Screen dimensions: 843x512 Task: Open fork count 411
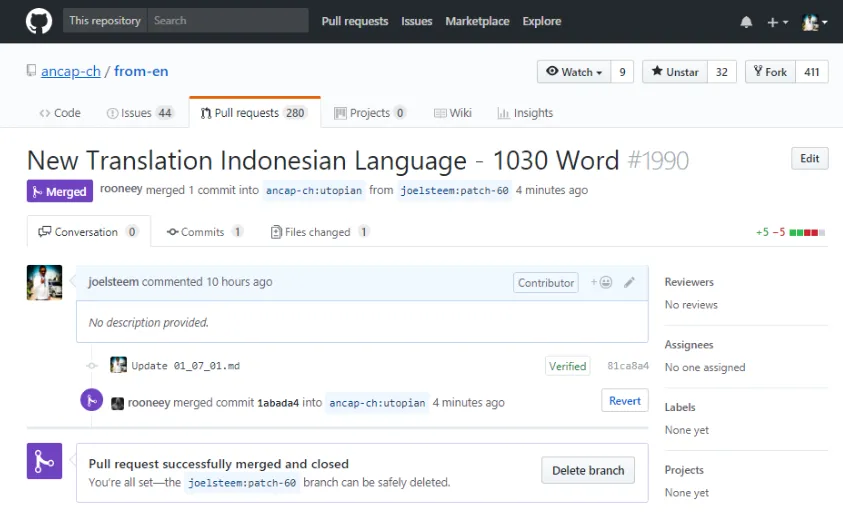[811, 72]
